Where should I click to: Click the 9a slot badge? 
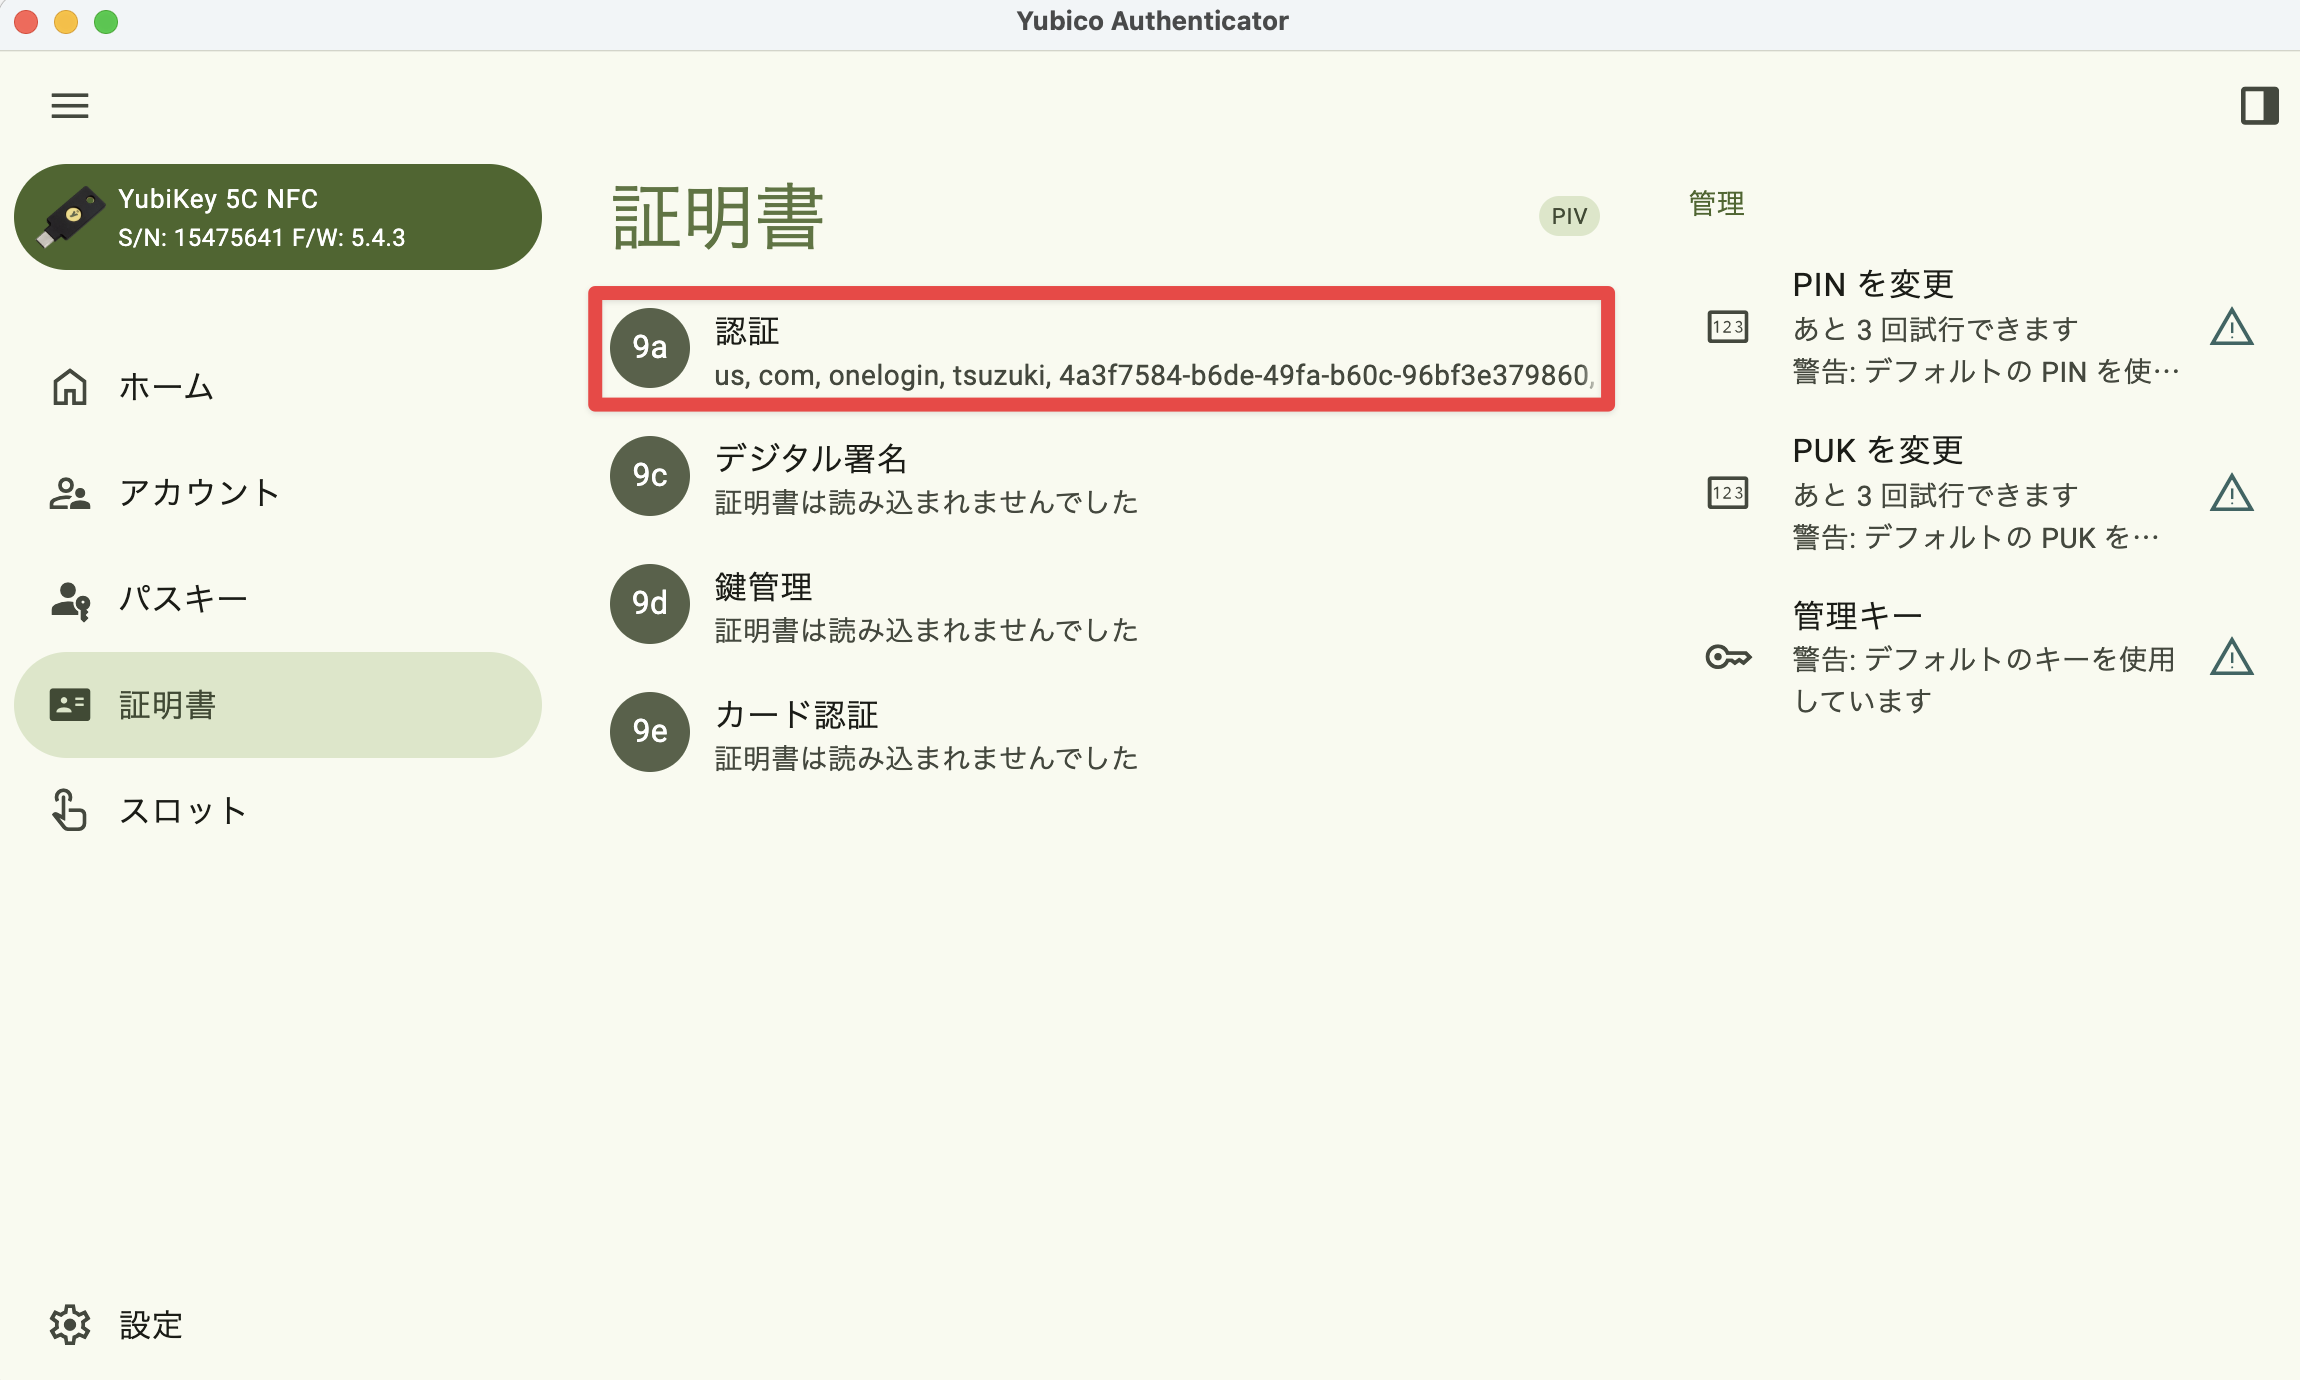pyautogui.click(x=650, y=347)
